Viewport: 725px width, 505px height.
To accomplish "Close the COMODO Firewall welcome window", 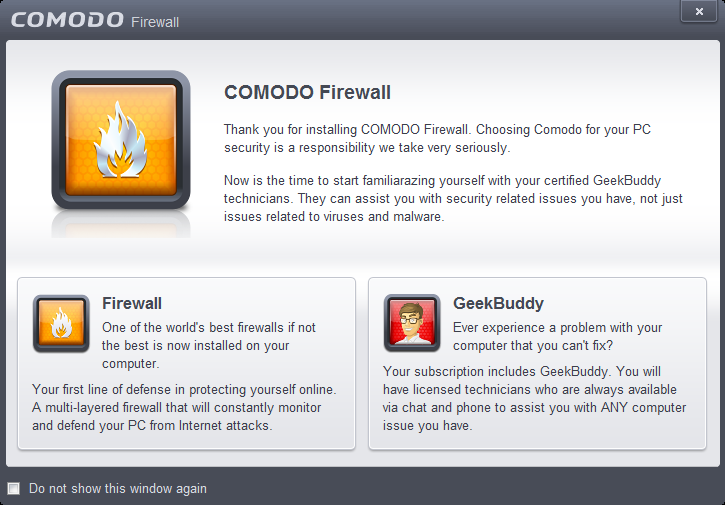I will point(699,12).
